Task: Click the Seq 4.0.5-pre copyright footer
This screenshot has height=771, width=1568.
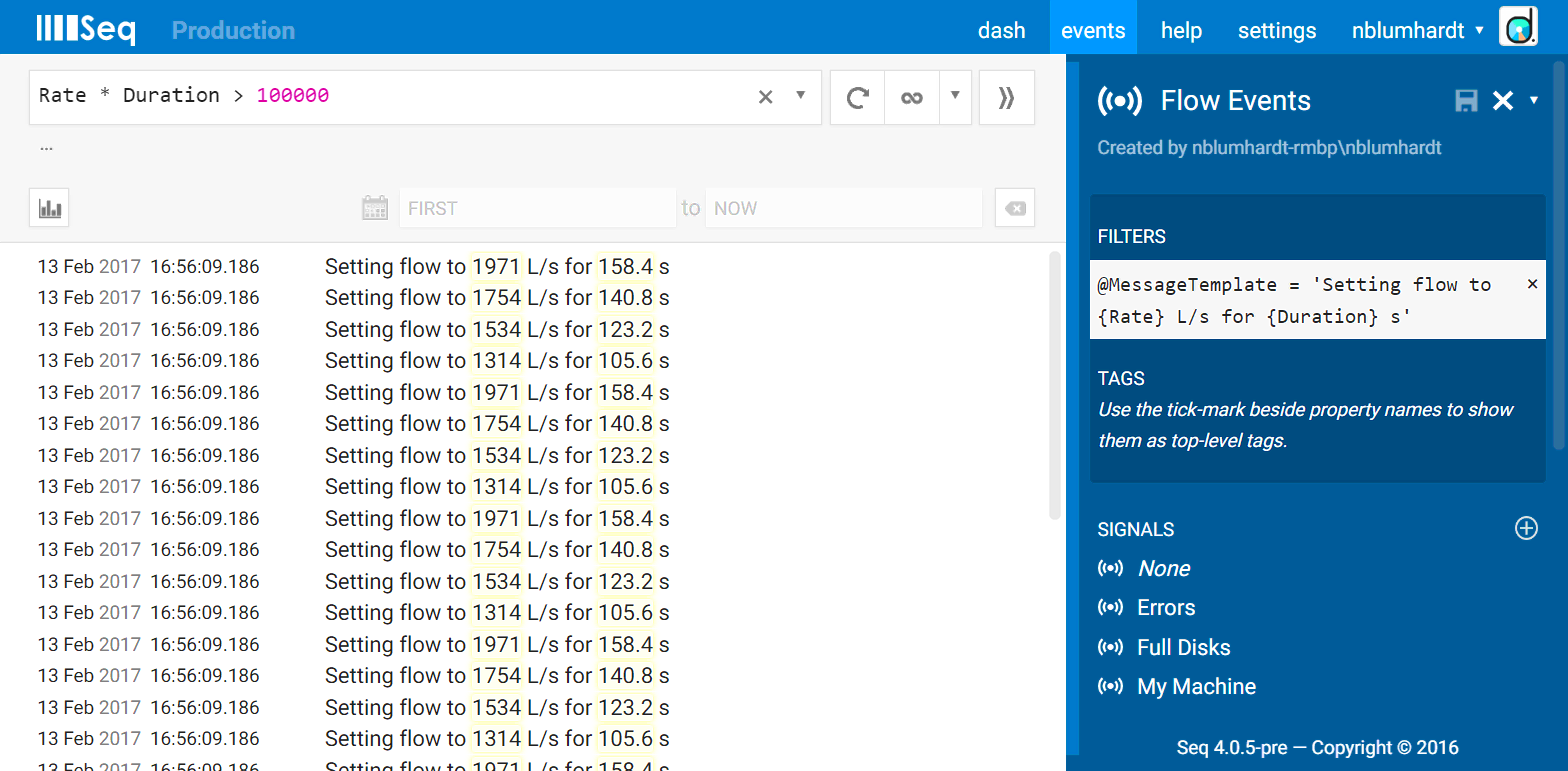Action: (x=1317, y=747)
